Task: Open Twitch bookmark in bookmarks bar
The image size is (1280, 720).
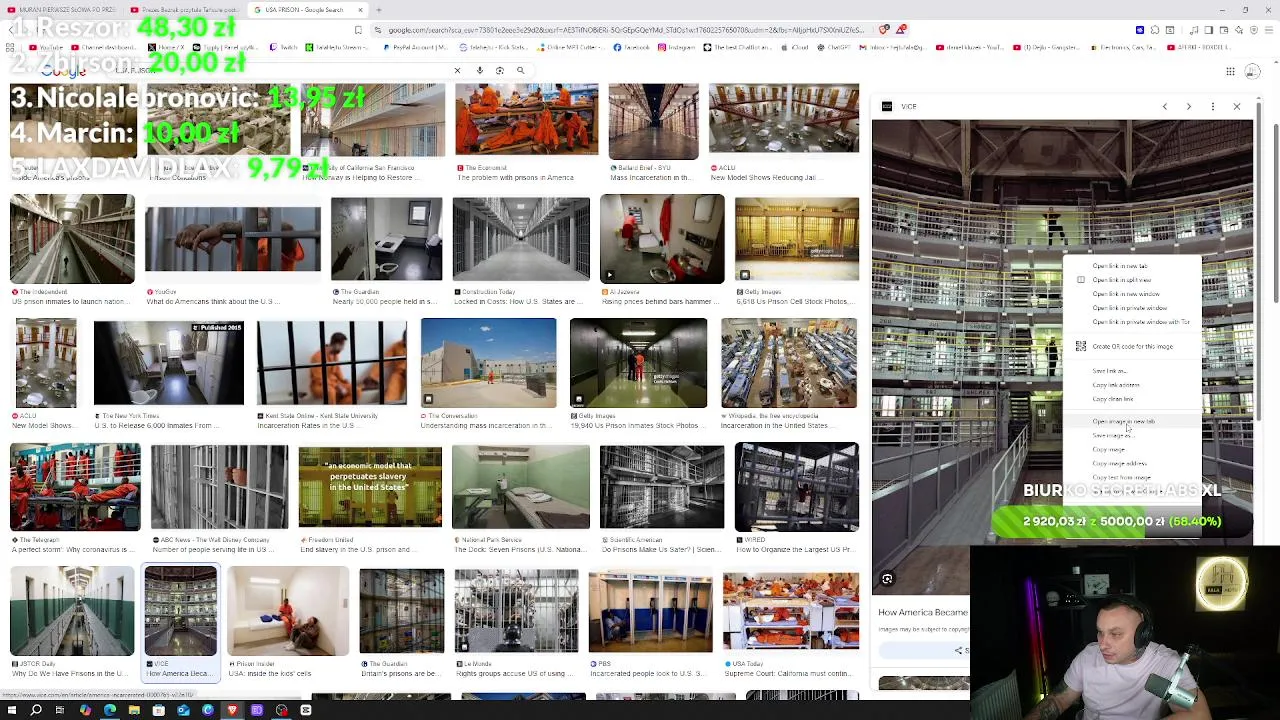Action: [284, 47]
